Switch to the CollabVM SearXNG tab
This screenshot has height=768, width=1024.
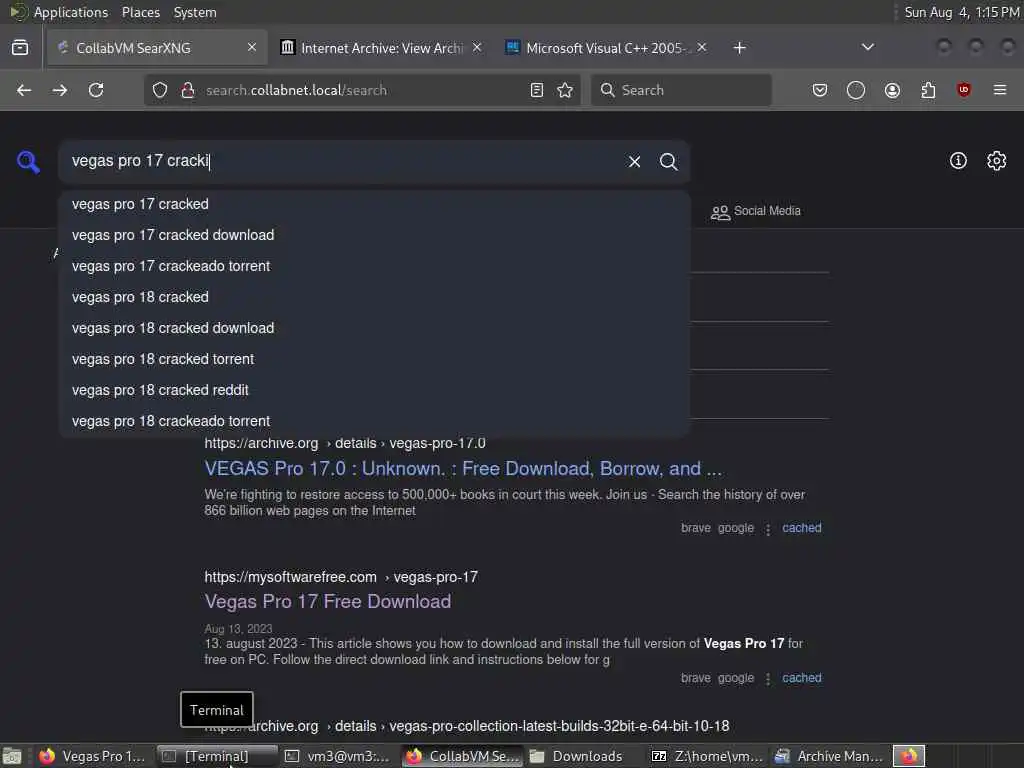click(x=157, y=48)
